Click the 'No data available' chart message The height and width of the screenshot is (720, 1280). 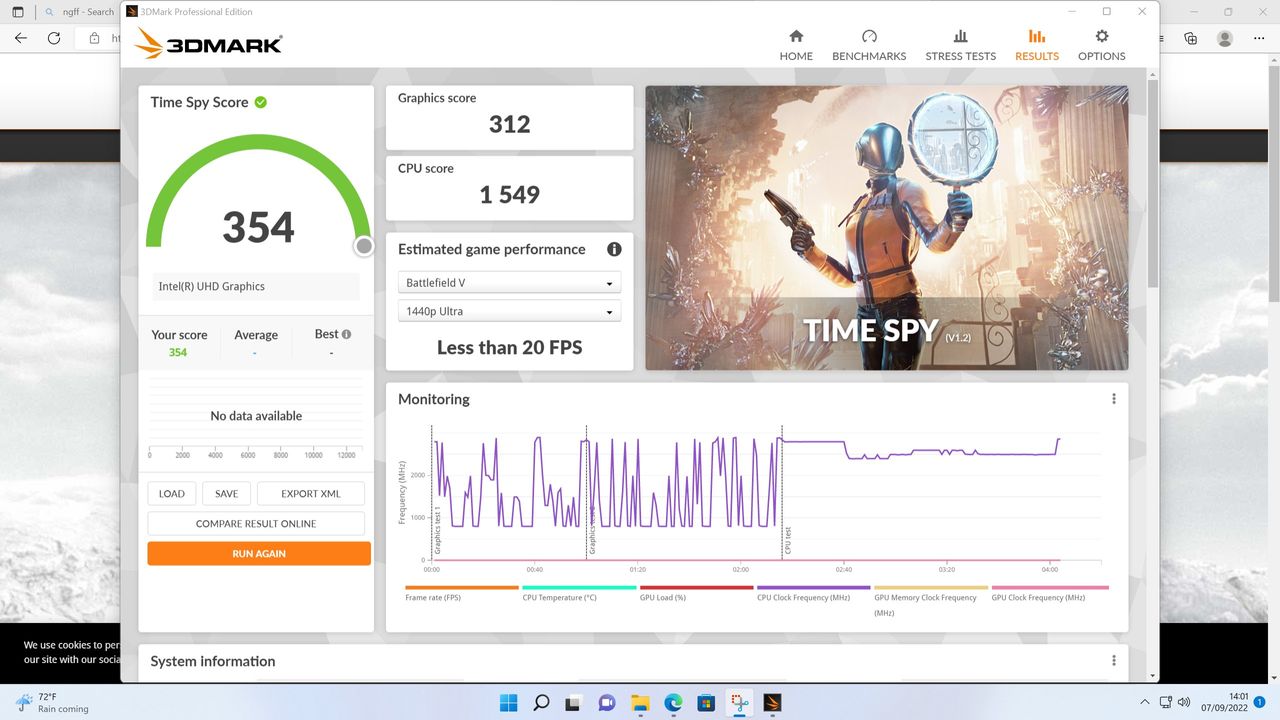point(256,416)
